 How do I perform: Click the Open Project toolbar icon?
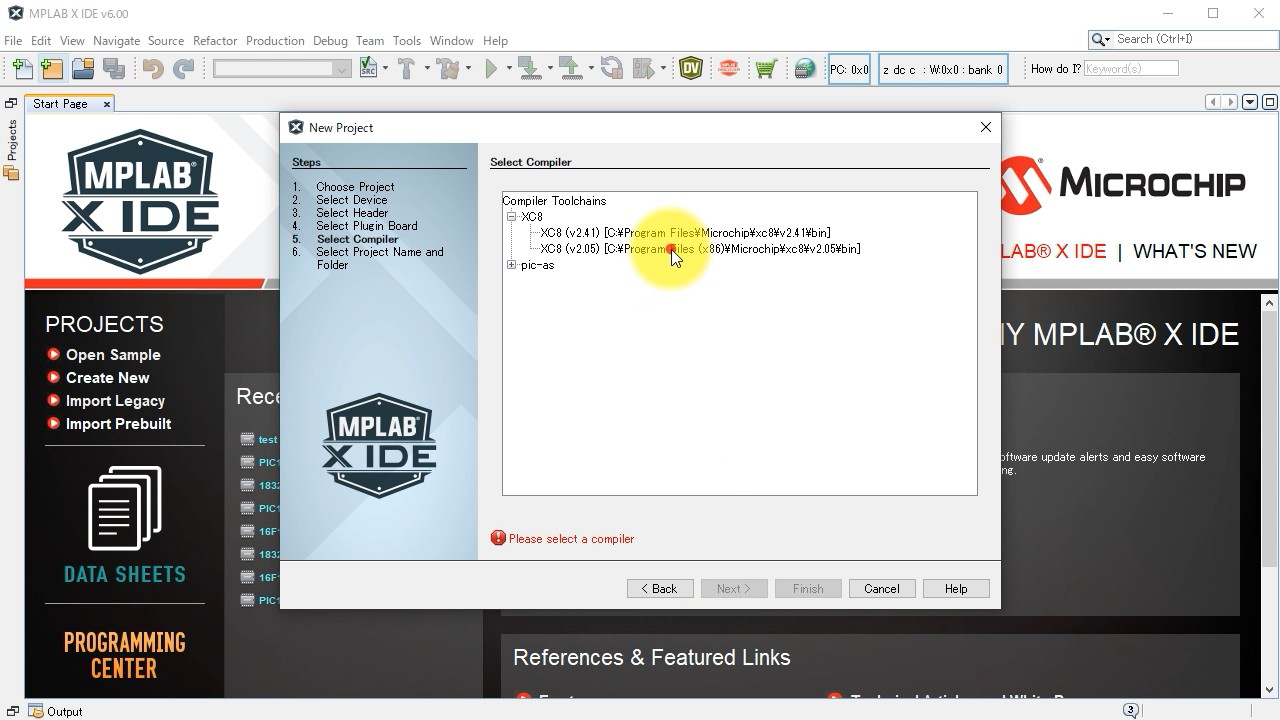click(x=83, y=69)
